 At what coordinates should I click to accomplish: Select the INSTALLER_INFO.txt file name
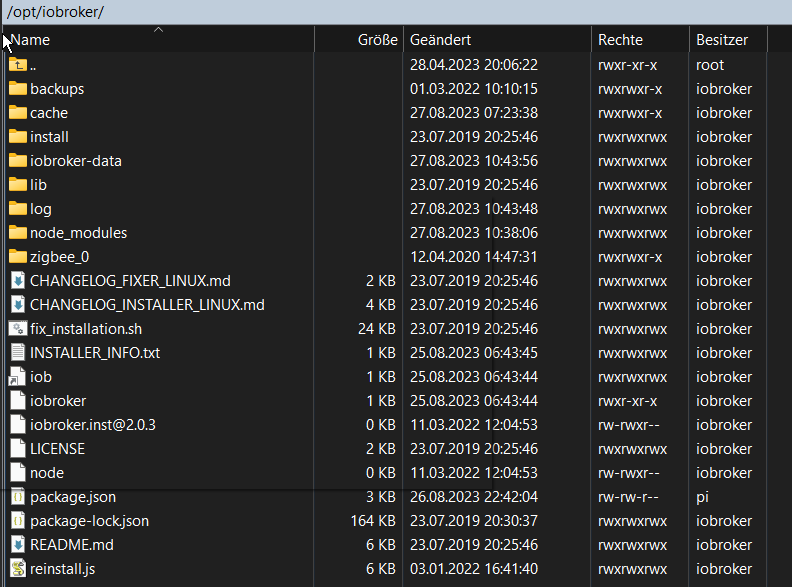coord(95,353)
